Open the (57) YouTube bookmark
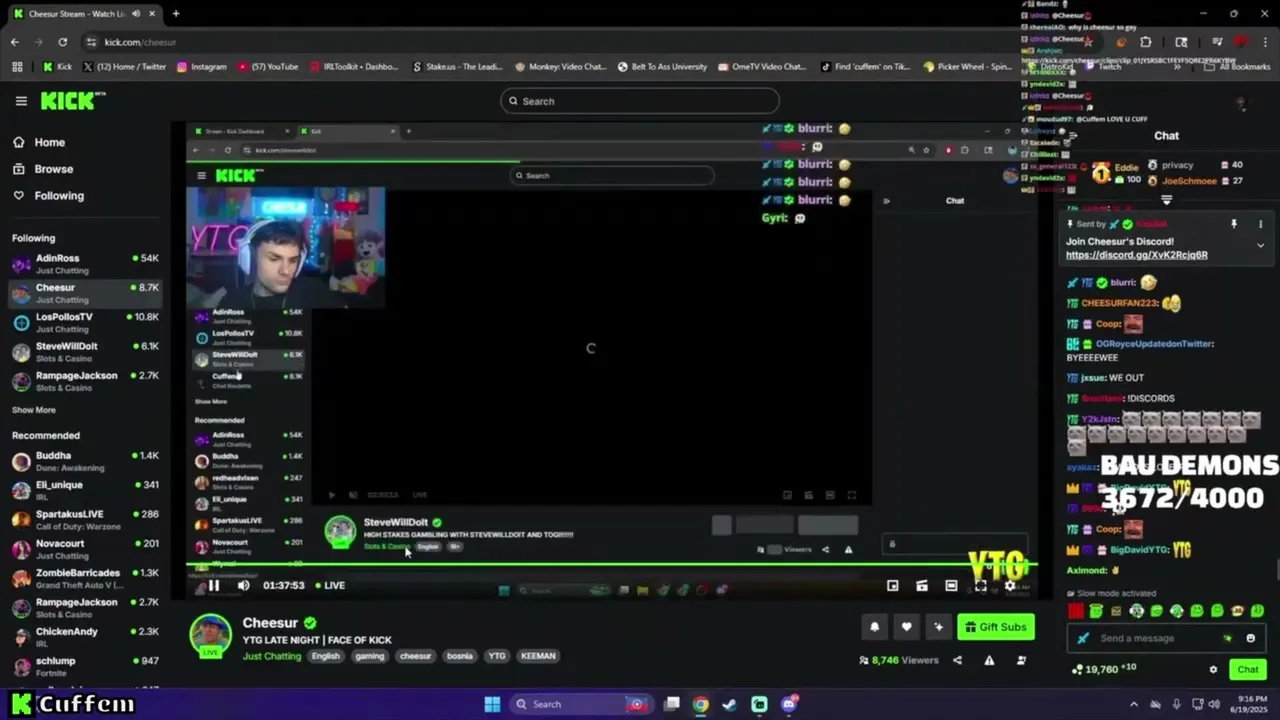Screen dimensions: 1280x720 pos(268,67)
